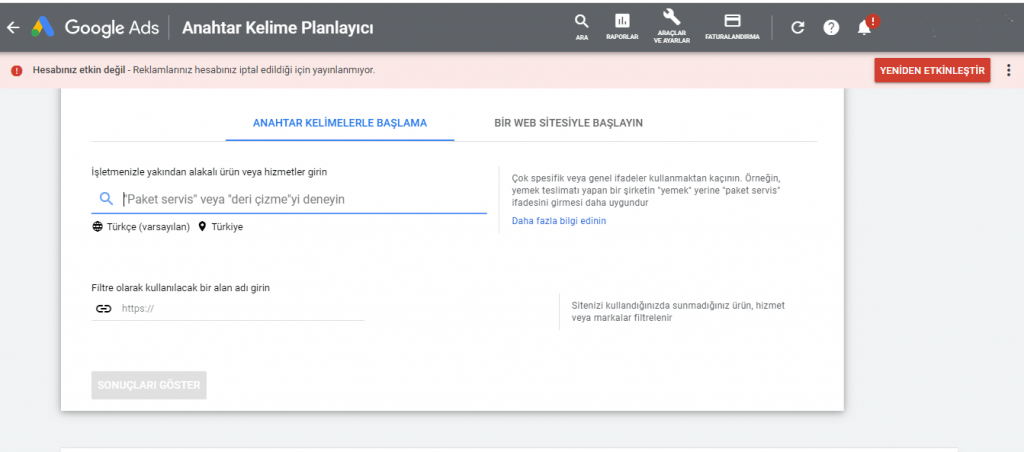Click the globe language icon
The width and height of the screenshot is (1024, 452).
97,227
